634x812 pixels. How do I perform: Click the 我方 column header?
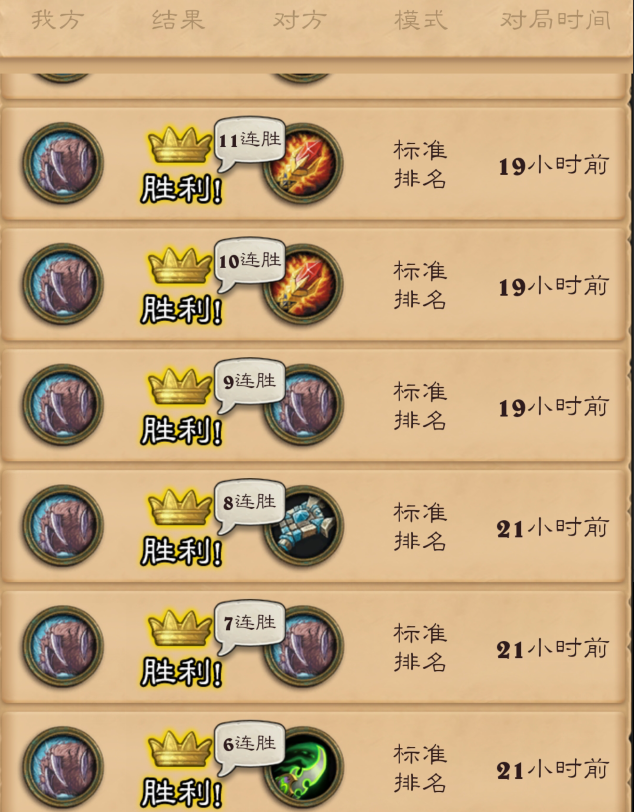click(57, 20)
